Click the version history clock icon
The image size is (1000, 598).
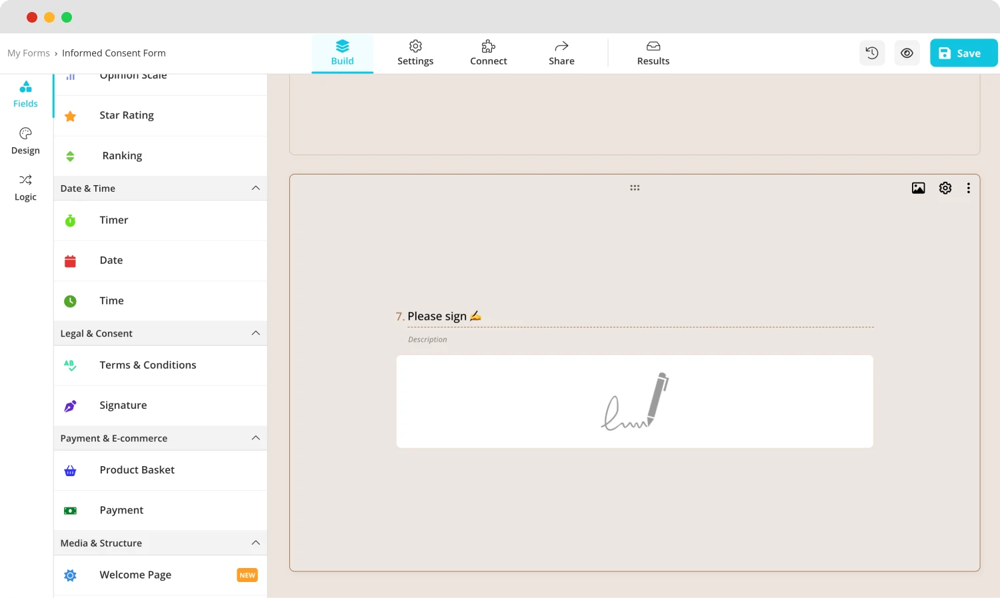click(872, 53)
